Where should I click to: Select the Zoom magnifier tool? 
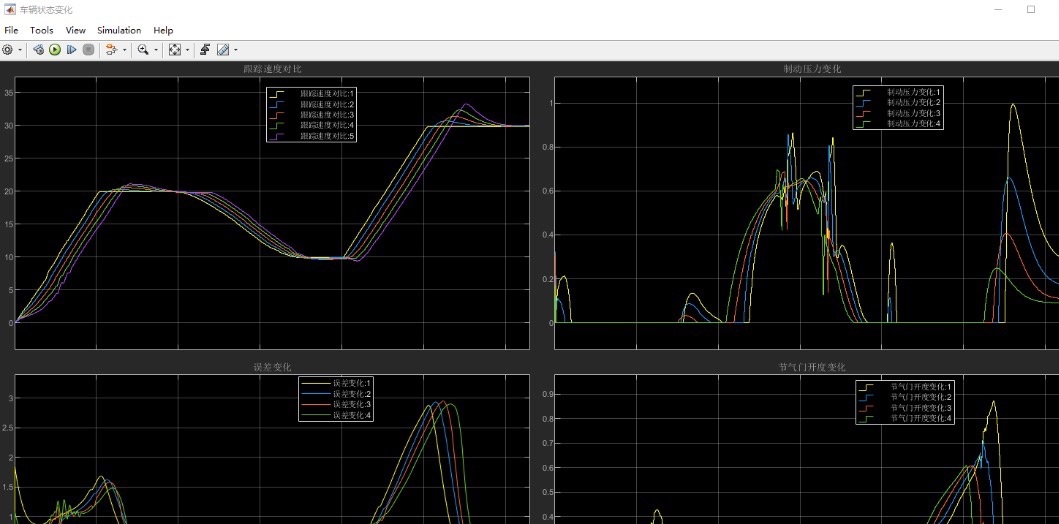[143, 50]
